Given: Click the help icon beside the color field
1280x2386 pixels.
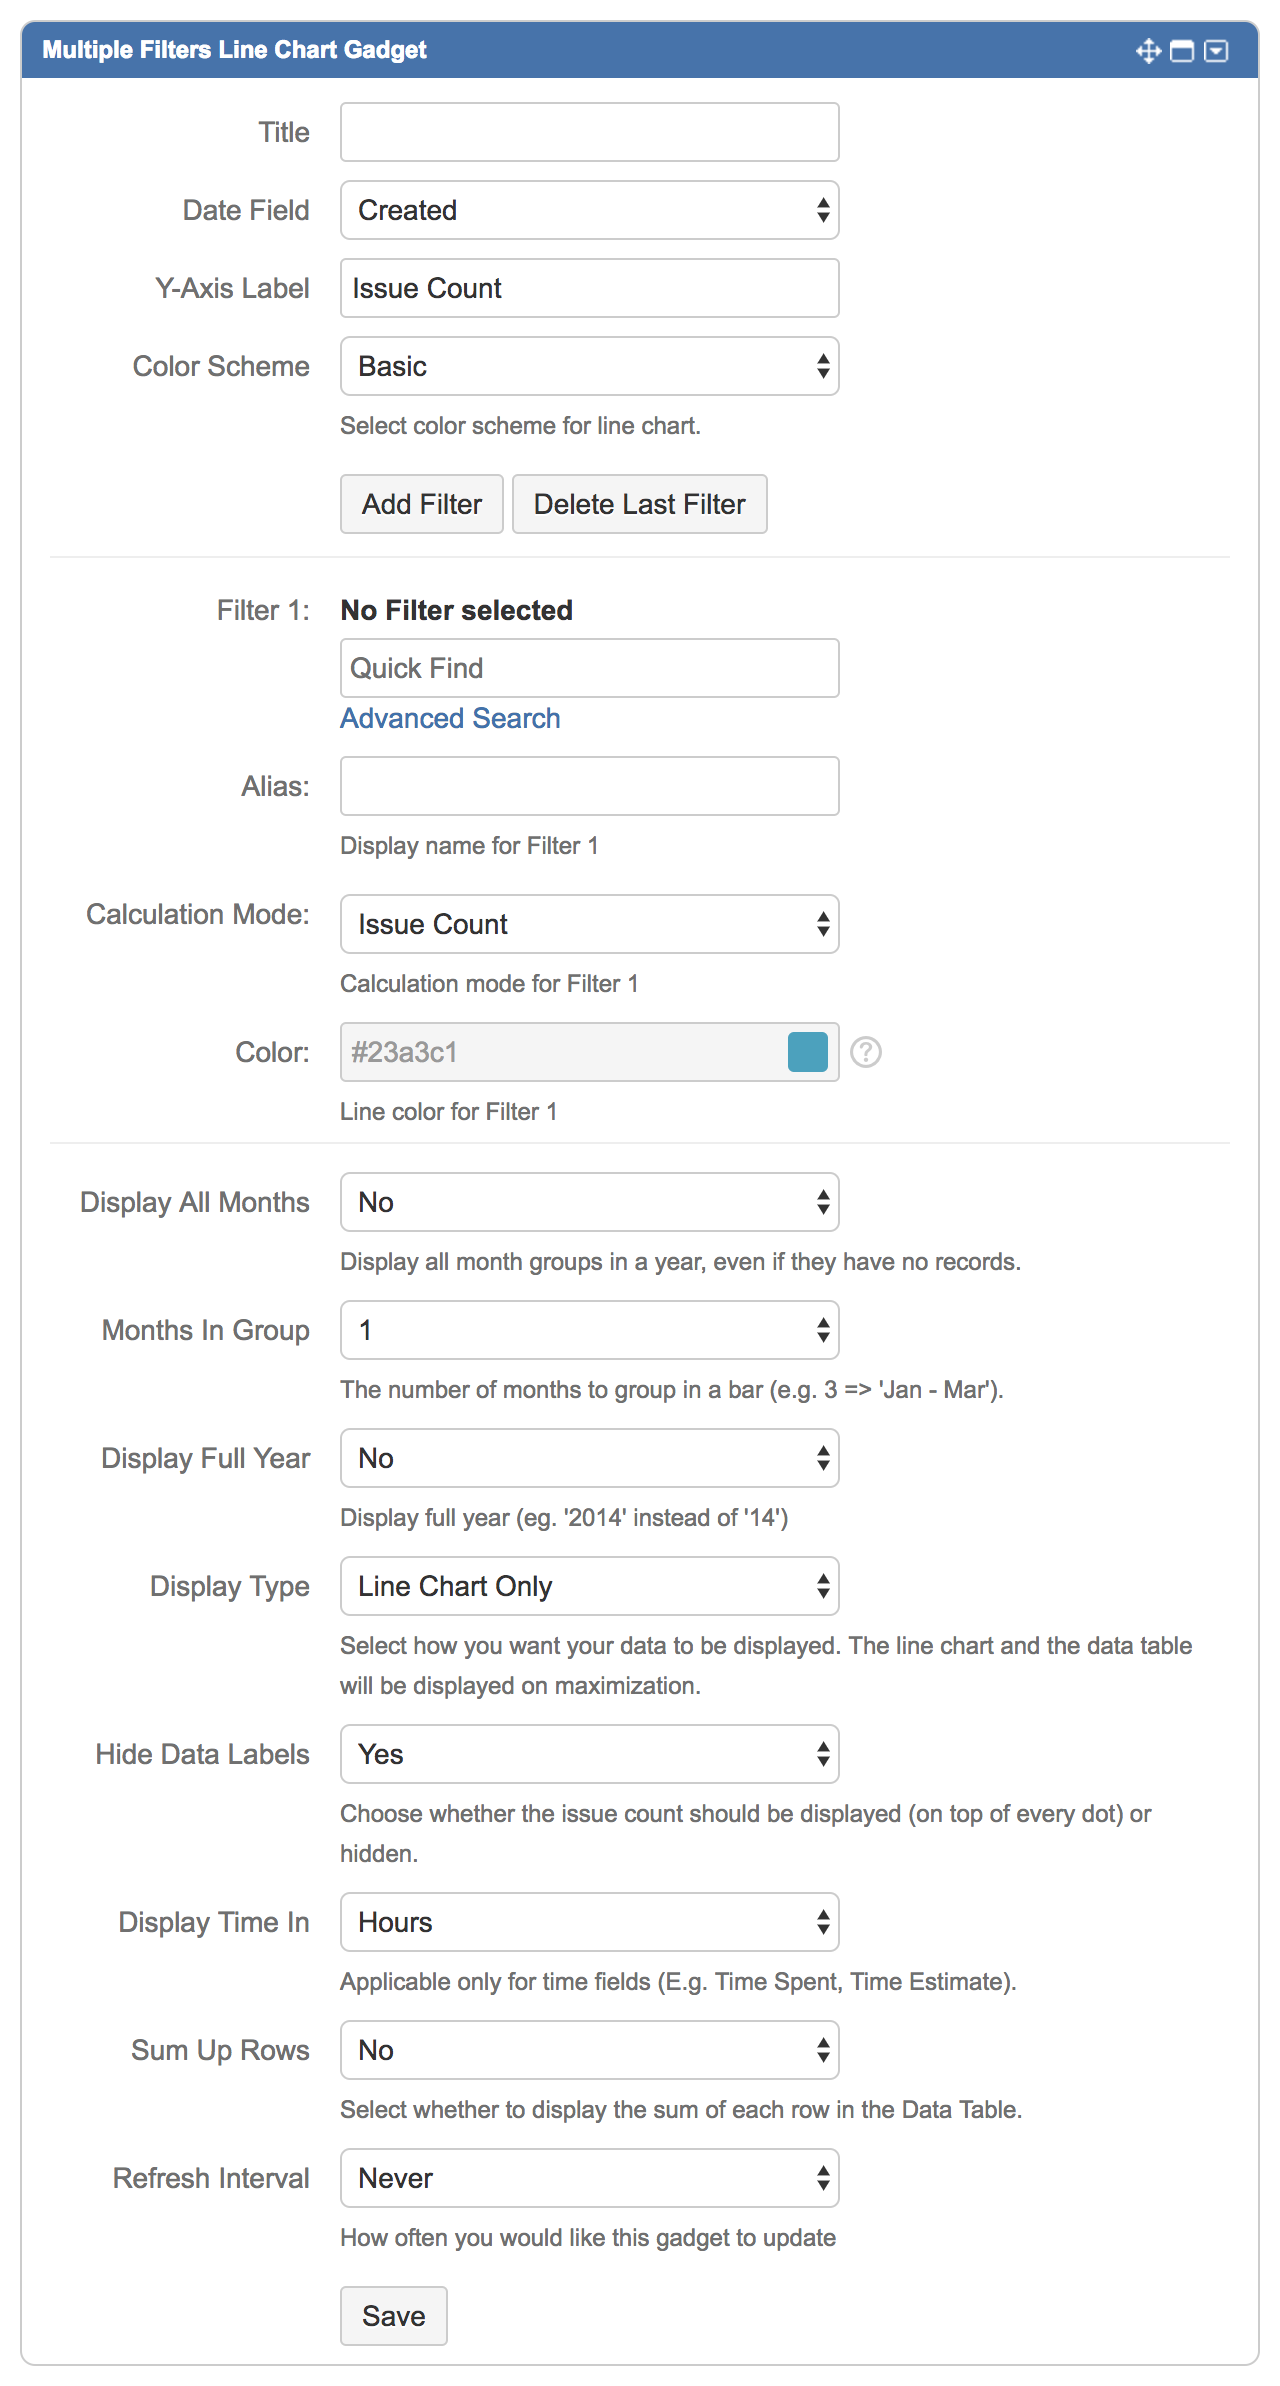Looking at the screenshot, I should pyautogui.click(x=866, y=1052).
